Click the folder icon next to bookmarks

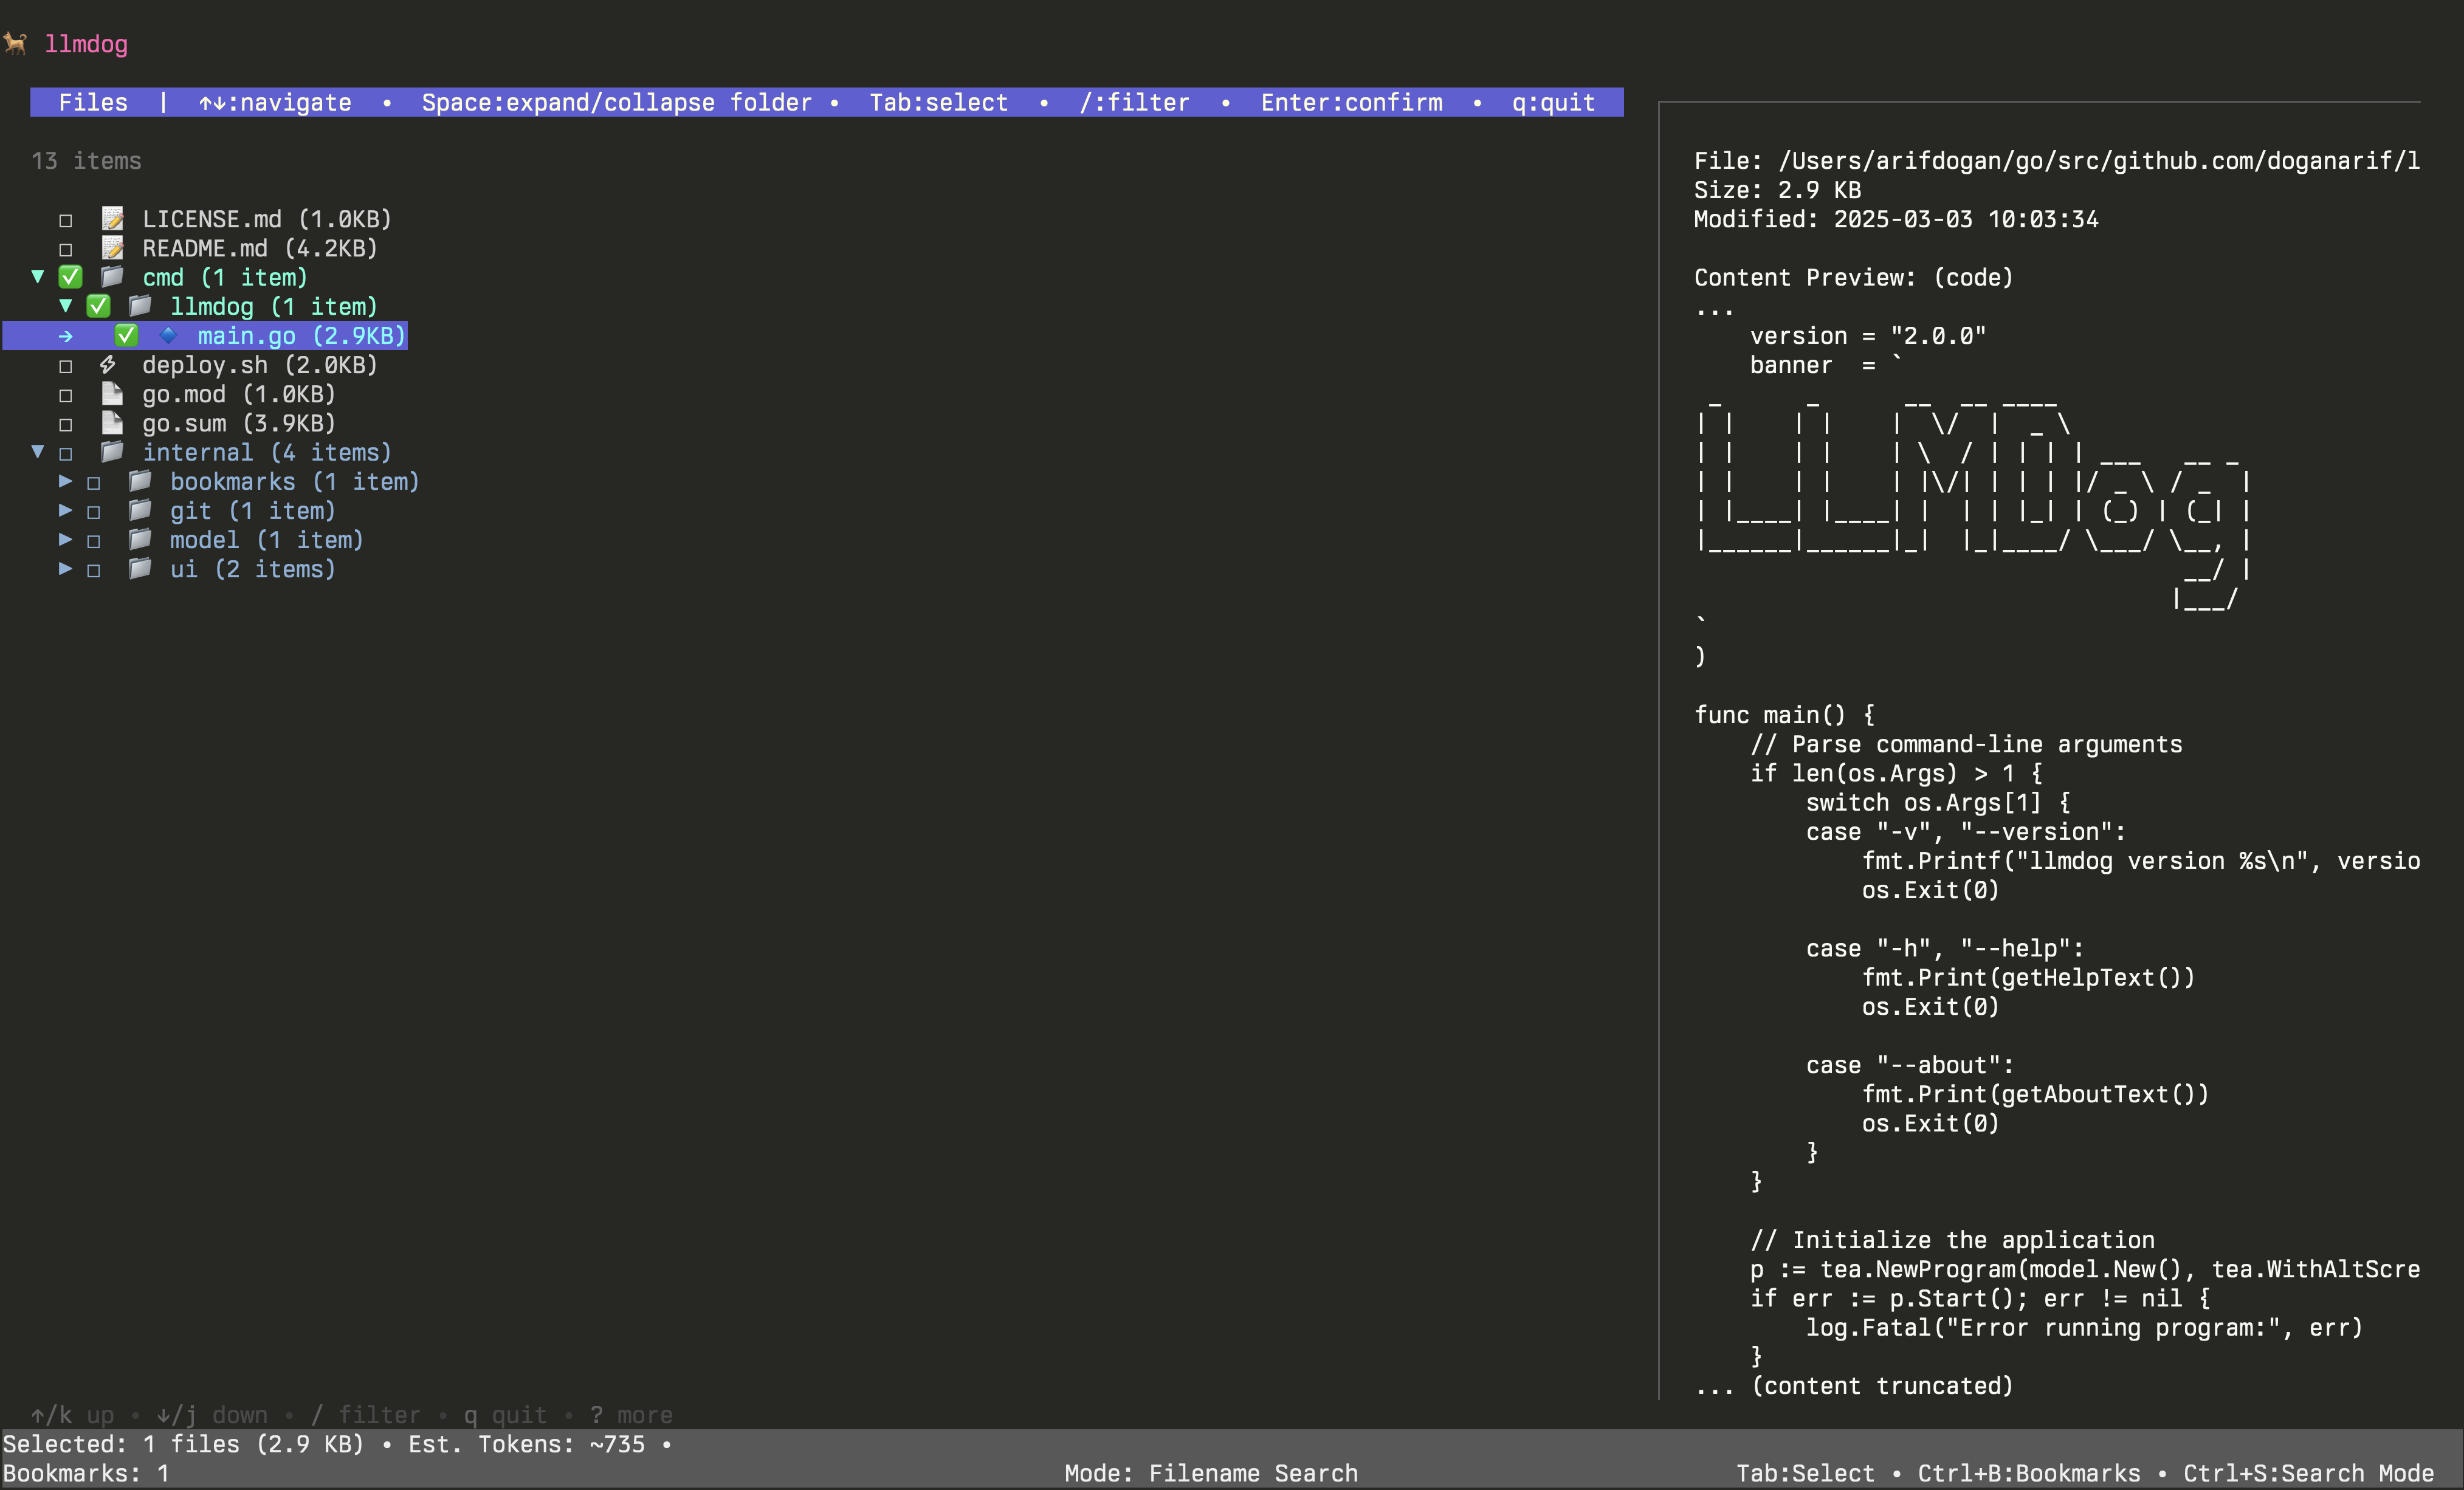pos(141,481)
